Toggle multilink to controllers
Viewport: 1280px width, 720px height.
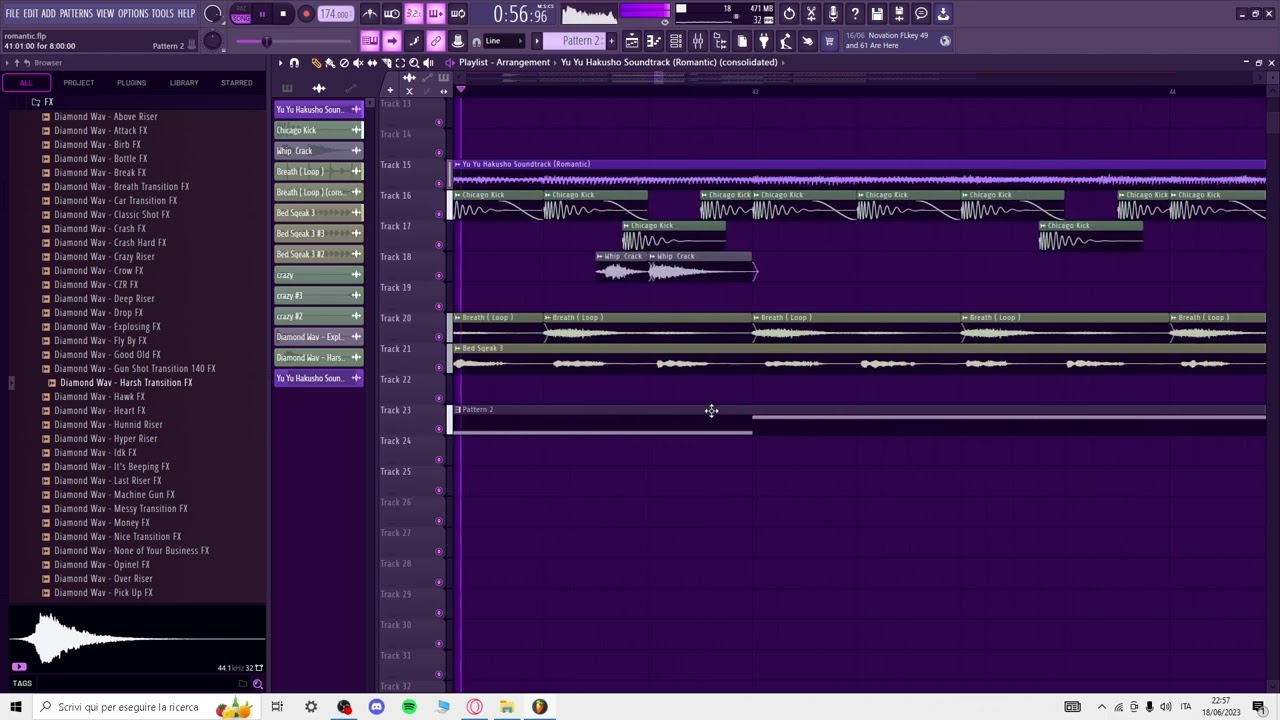click(436, 41)
